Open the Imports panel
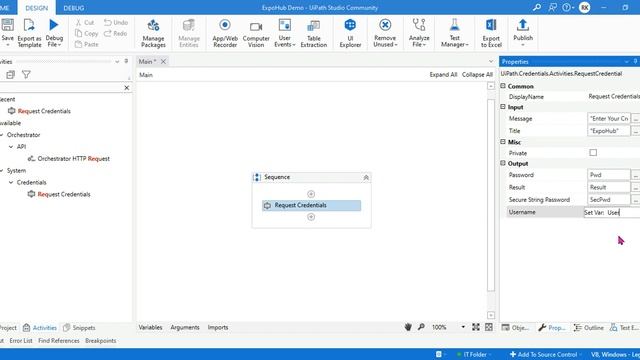The image size is (640, 360). coord(218,327)
